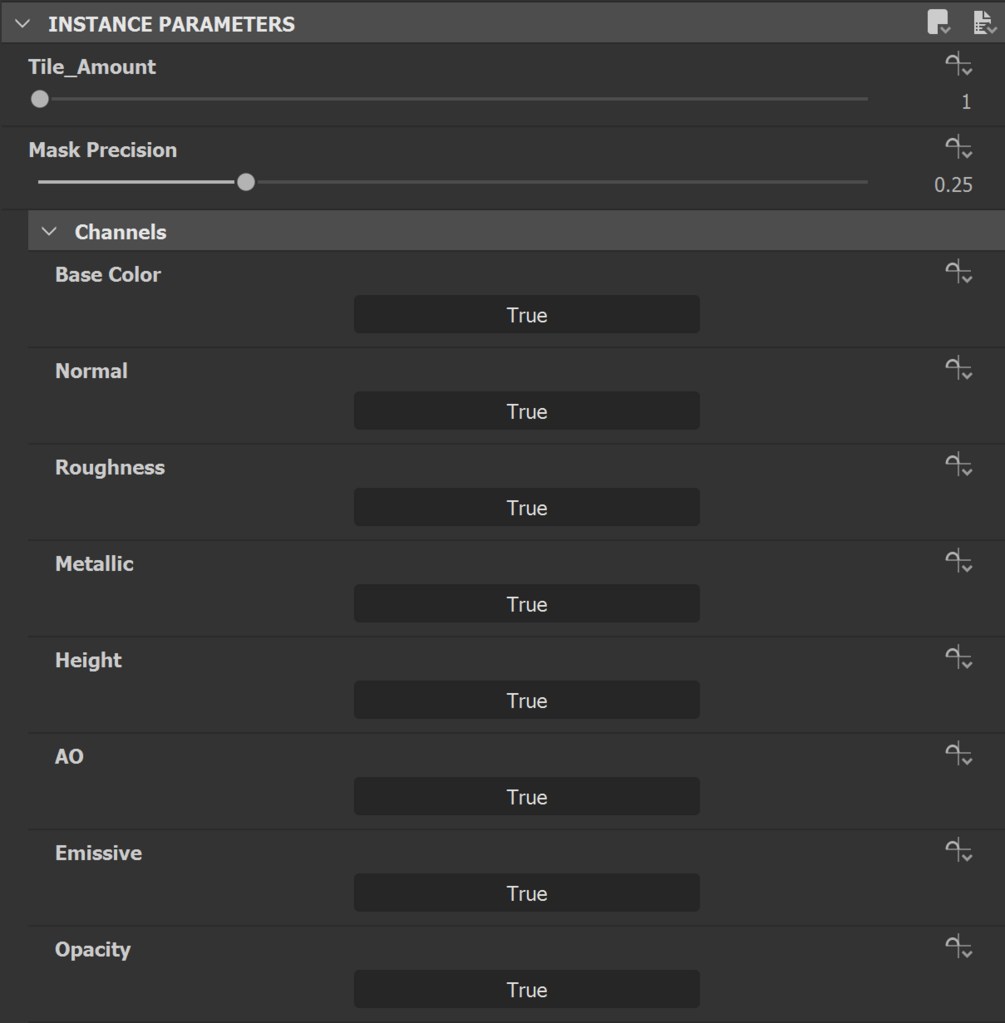The height and width of the screenshot is (1023, 1005).
Task: Open Metallic function graph menu icon
Action: 958,562
